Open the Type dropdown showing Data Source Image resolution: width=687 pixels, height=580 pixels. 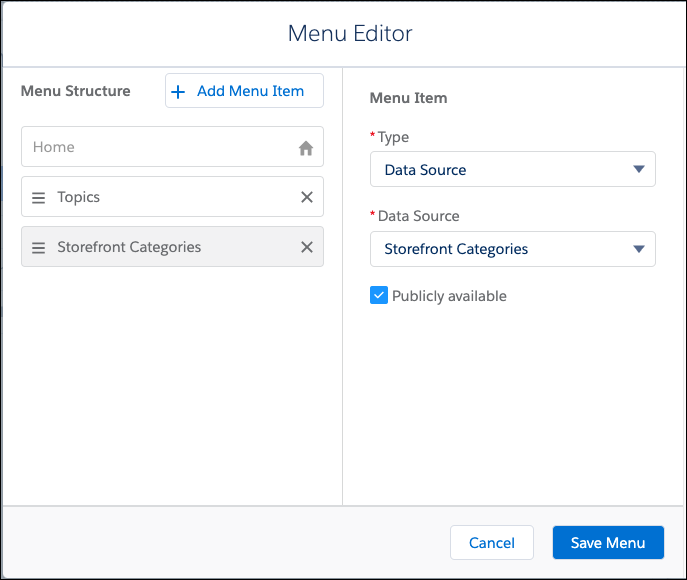pos(513,169)
